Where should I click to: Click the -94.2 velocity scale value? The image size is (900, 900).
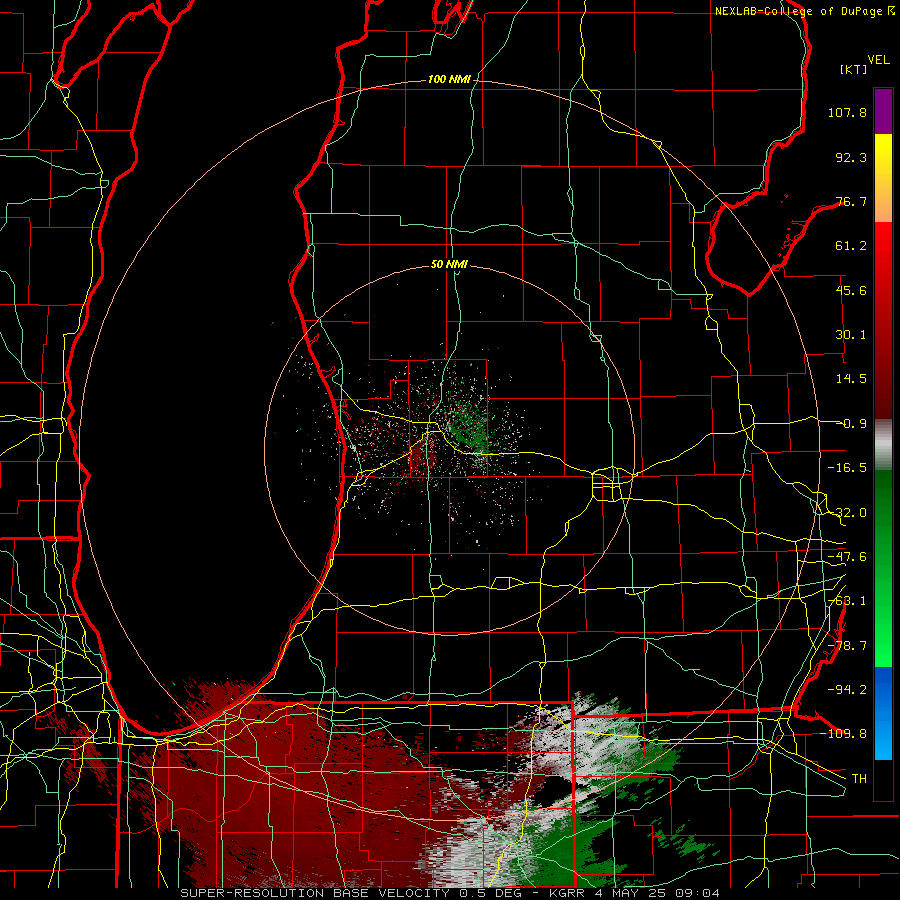847,689
